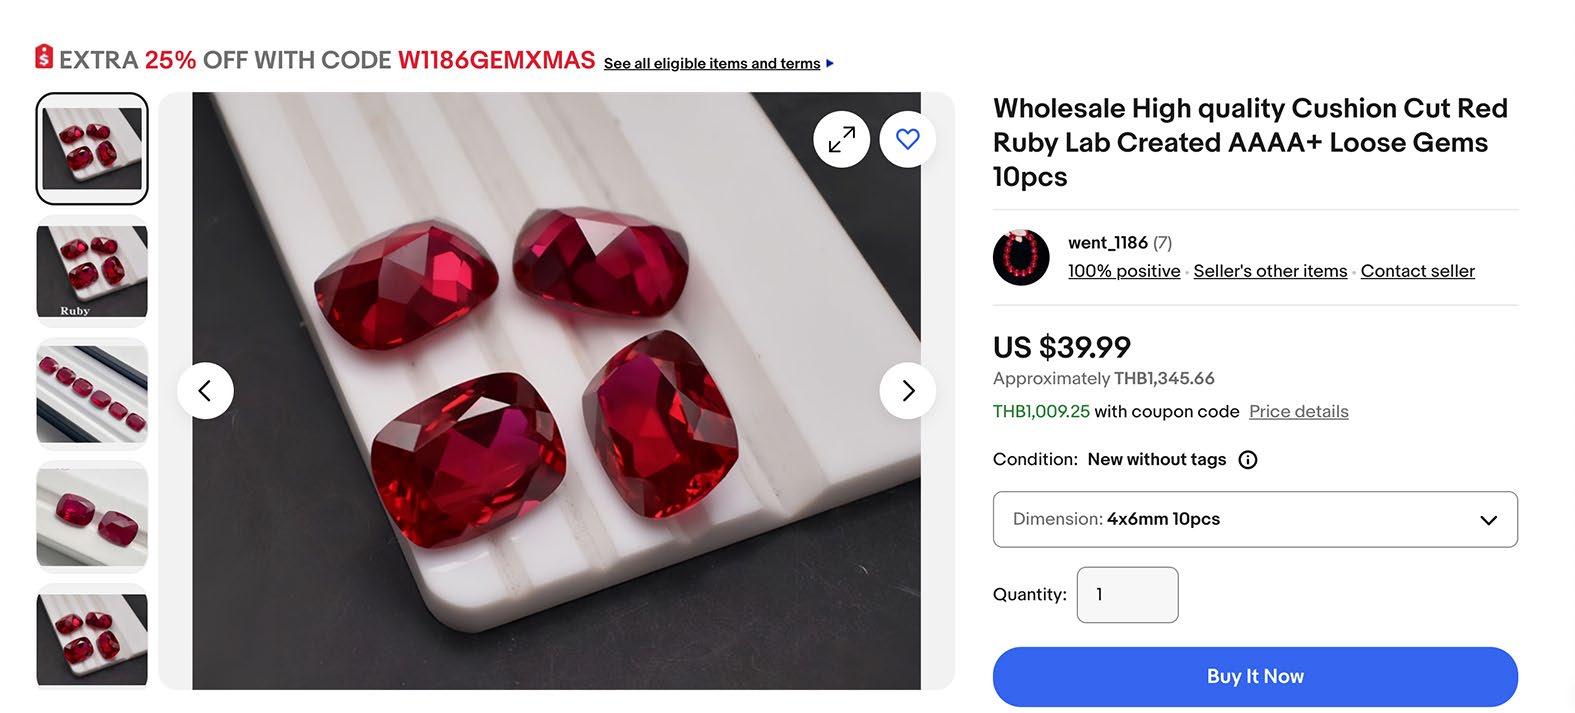Add item to watchlist with heart icon
This screenshot has width=1575, height=713.
907,139
